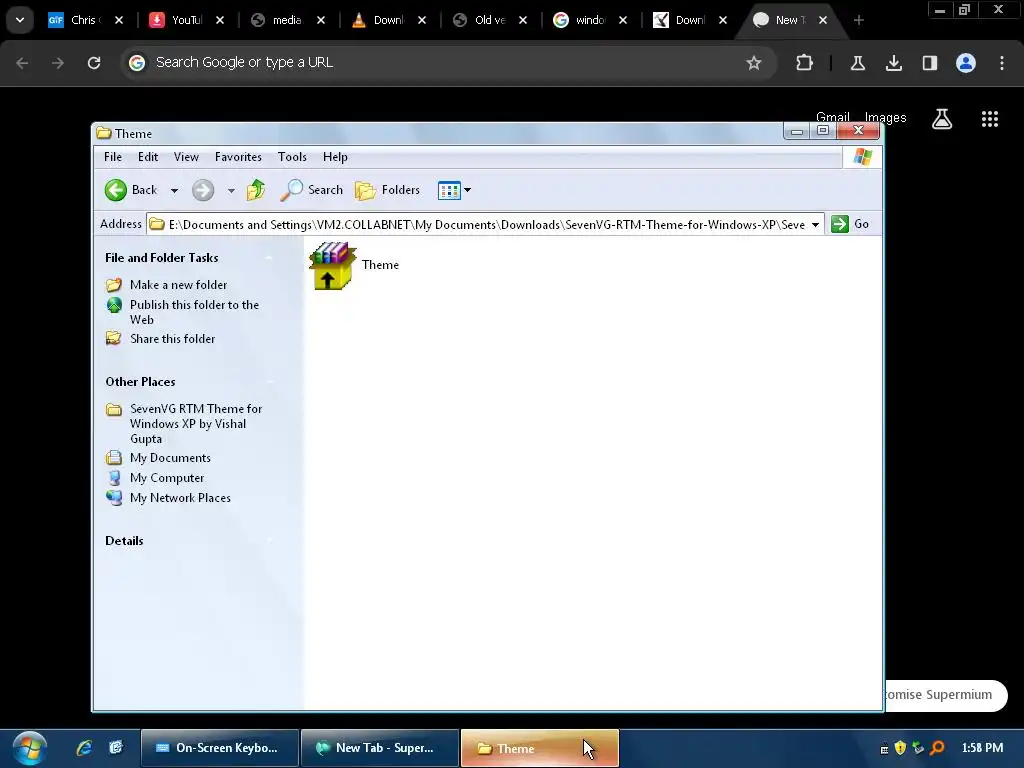Open the Help menu in Explorer
1024x768 pixels.
[x=335, y=157]
